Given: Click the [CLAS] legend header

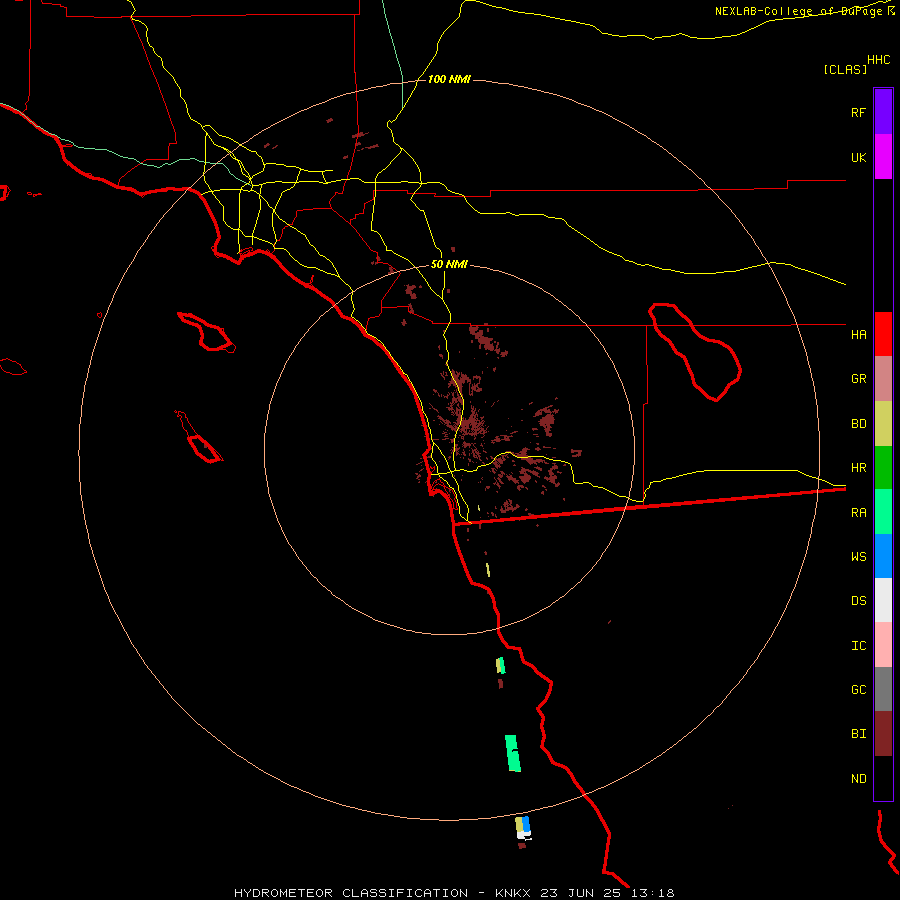Looking at the screenshot, I should click(845, 69).
